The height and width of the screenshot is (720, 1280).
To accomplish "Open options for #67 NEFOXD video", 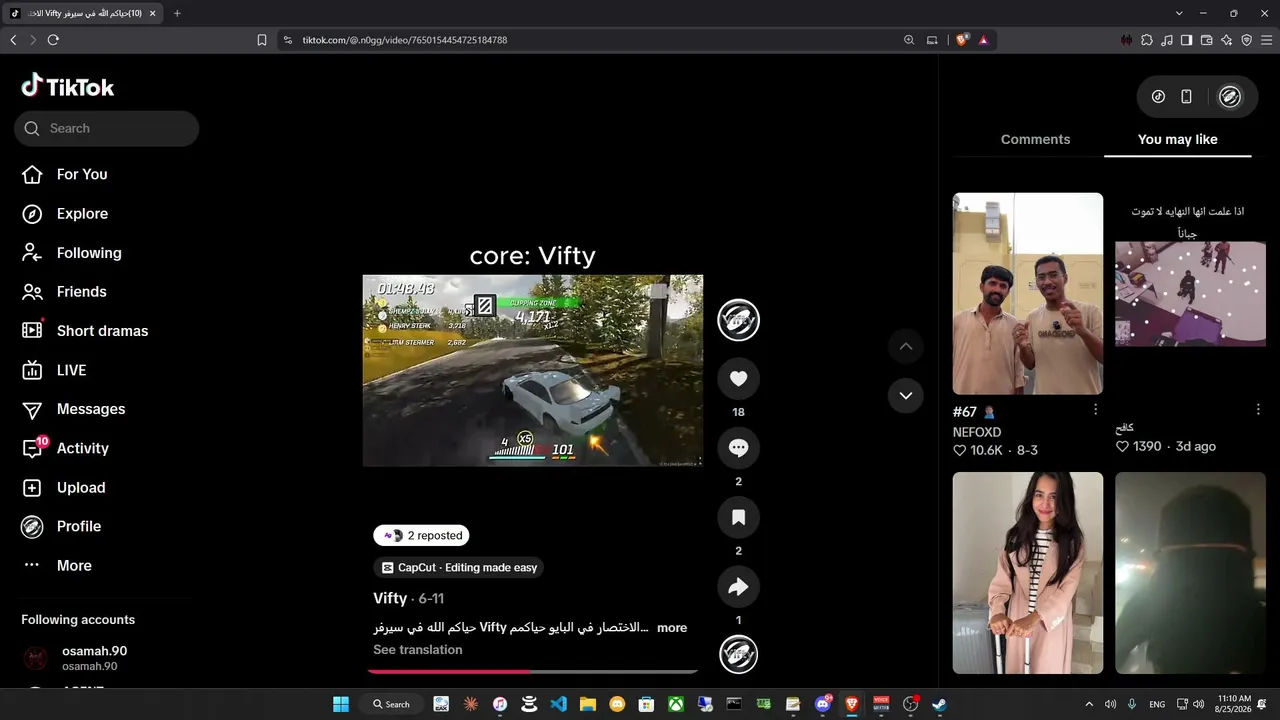I will tap(1095, 410).
